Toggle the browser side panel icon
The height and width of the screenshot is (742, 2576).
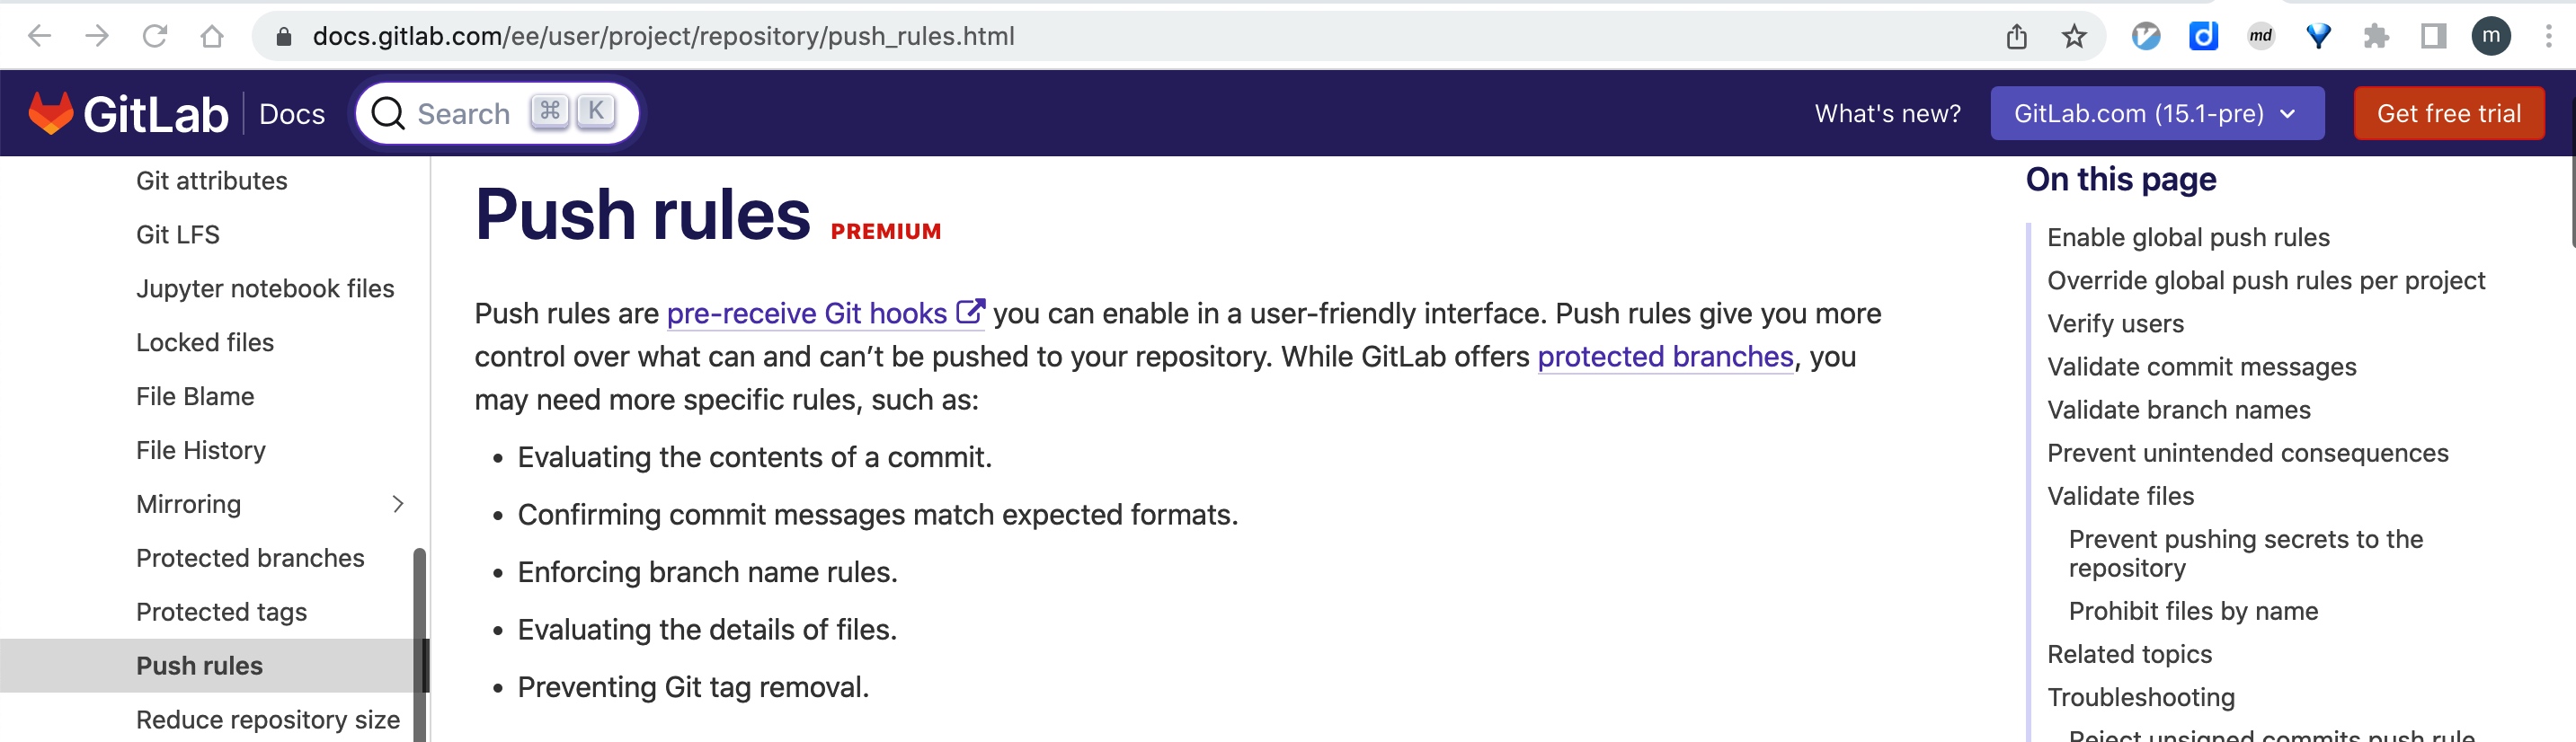pos(2433,37)
